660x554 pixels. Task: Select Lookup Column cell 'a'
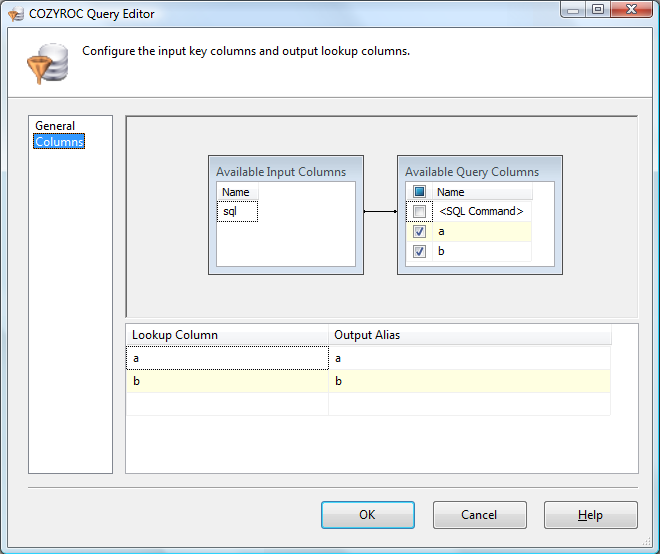pos(227,358)
